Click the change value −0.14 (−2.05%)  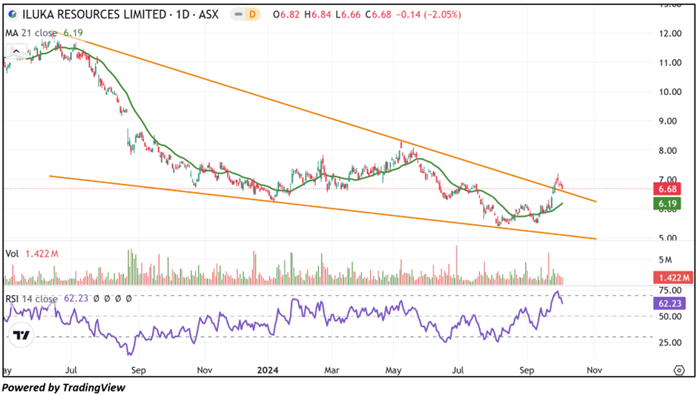coord(429,15)
